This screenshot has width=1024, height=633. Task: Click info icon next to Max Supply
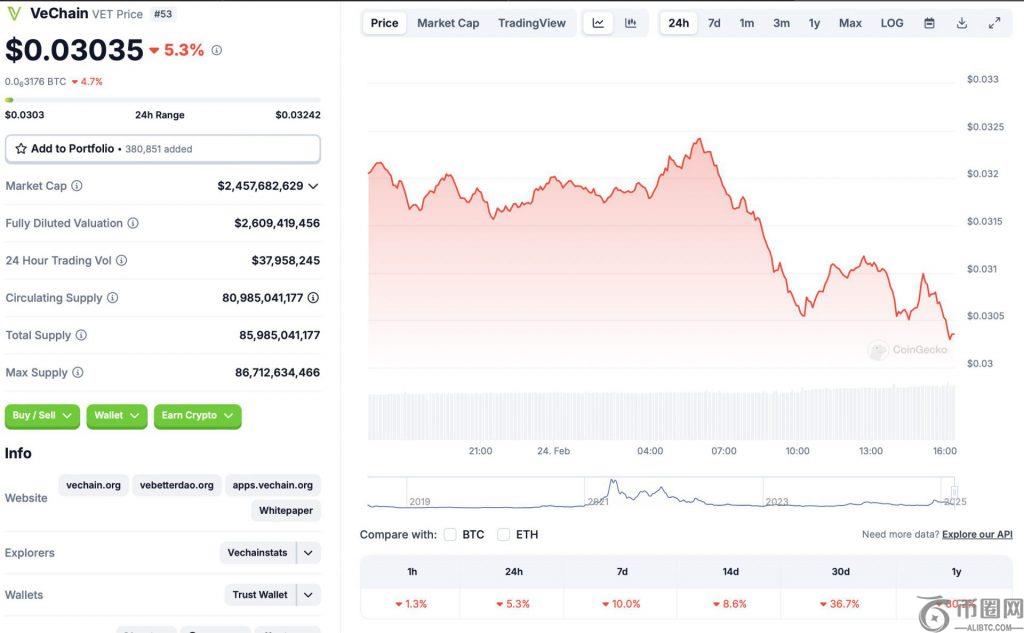click(78, 373)
